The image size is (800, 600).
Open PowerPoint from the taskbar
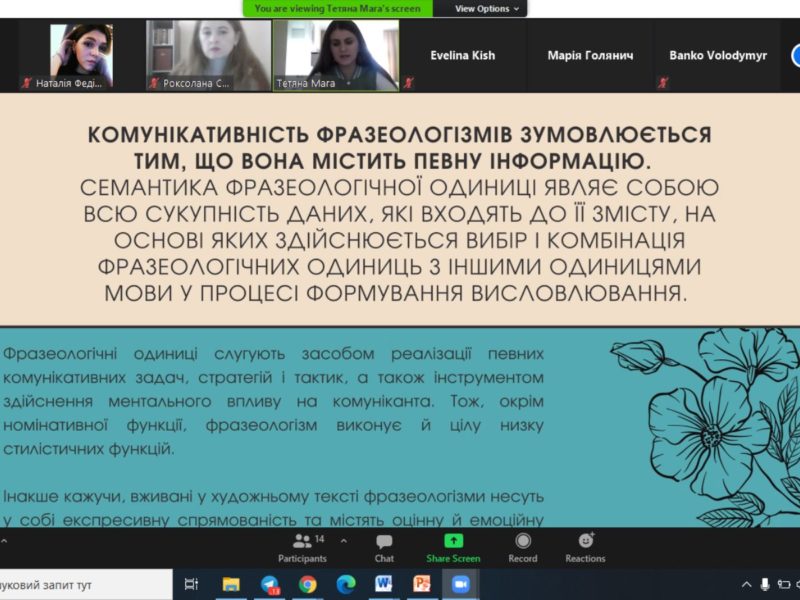pyautogui.click(x=423, y=585)
